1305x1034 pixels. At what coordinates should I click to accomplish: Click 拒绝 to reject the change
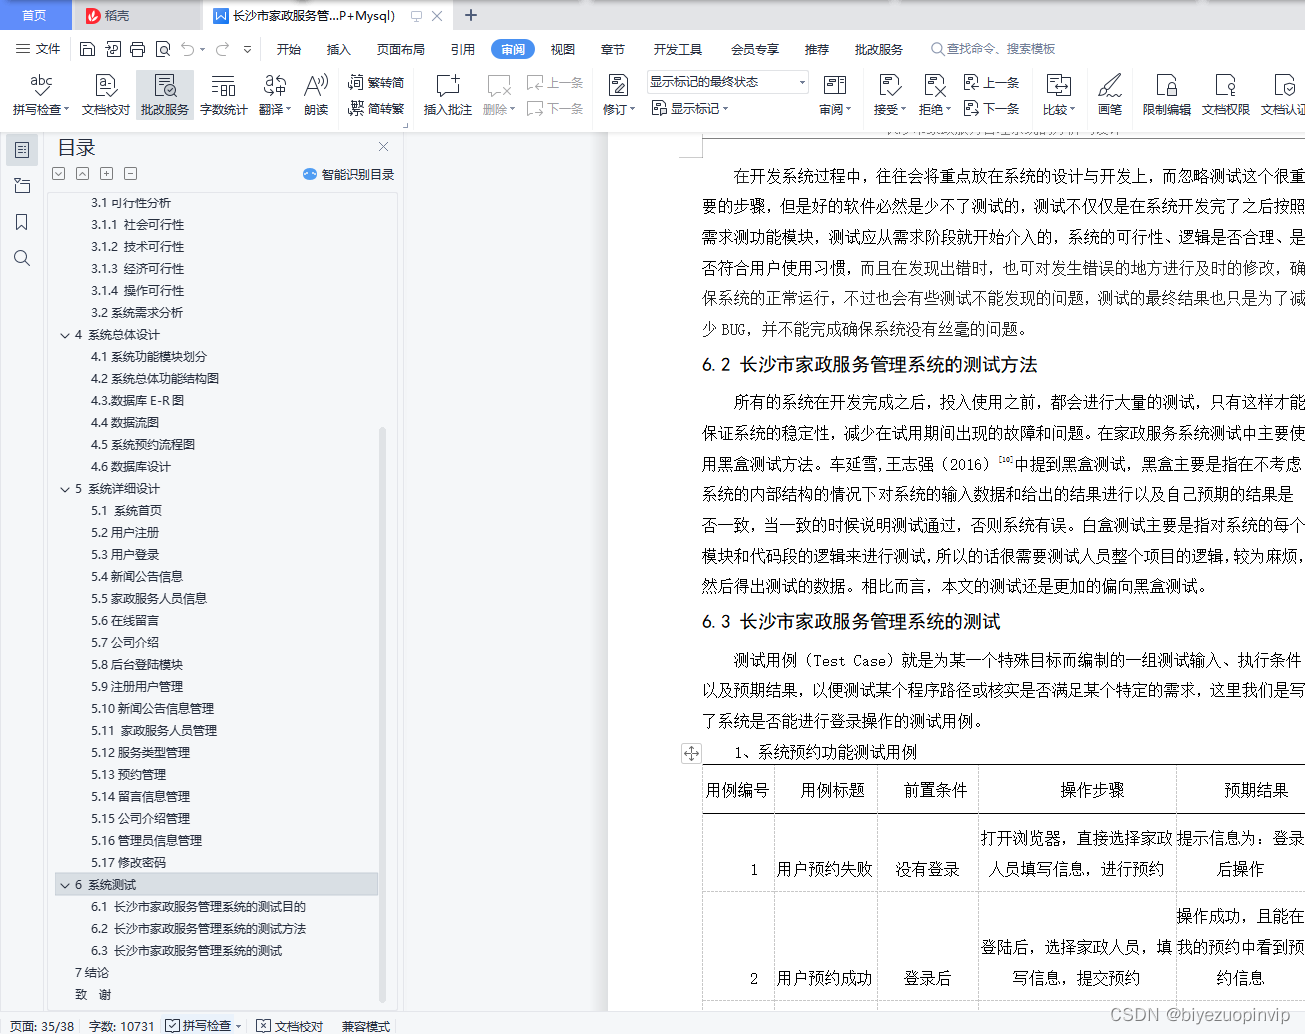coord(935,95)
